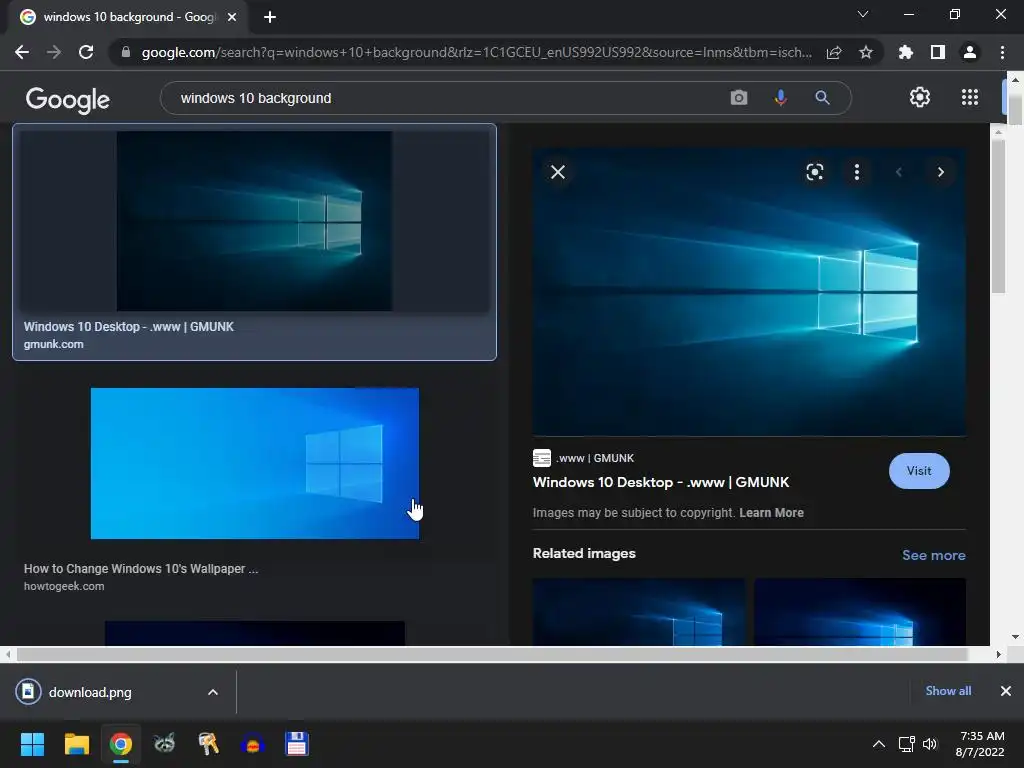1024x768 pixels.
Task: Click the Chrome taskbar icon
Action: [x=121, y=744]
